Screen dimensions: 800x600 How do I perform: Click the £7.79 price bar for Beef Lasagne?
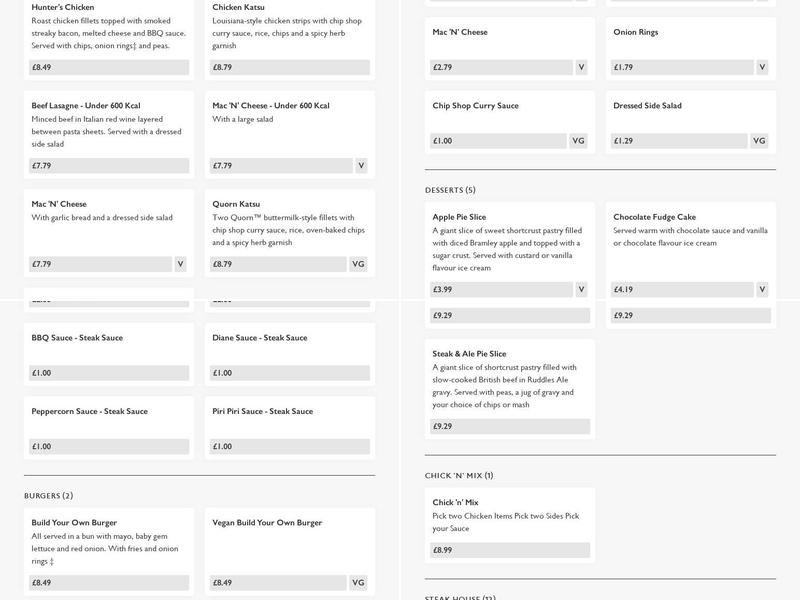point(109,165)
